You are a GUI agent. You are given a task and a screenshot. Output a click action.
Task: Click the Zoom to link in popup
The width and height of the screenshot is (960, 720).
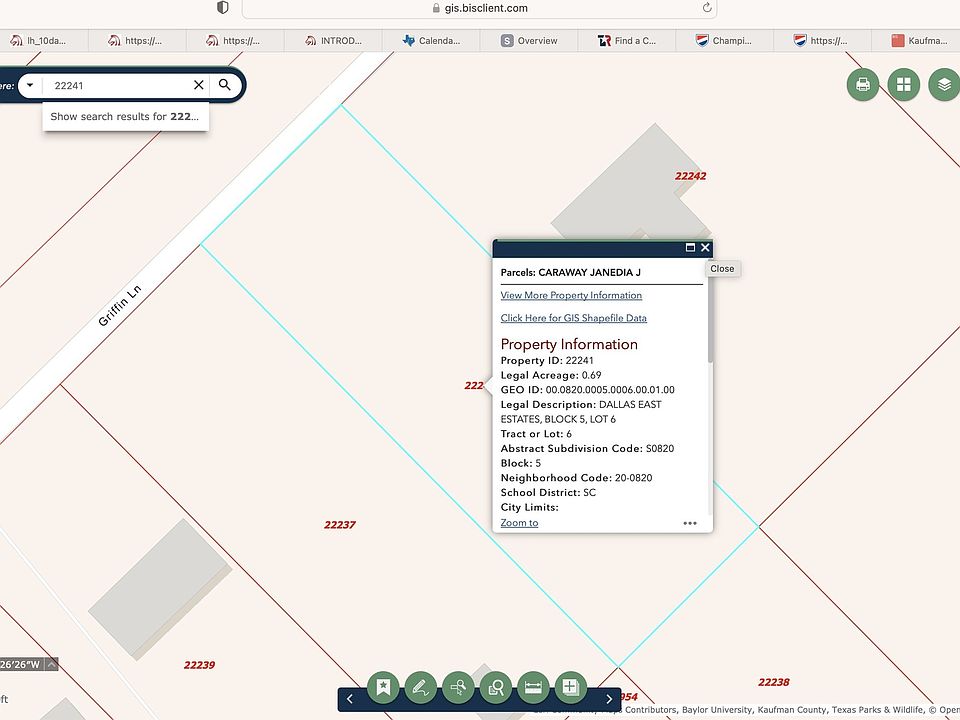pos(519,523)
